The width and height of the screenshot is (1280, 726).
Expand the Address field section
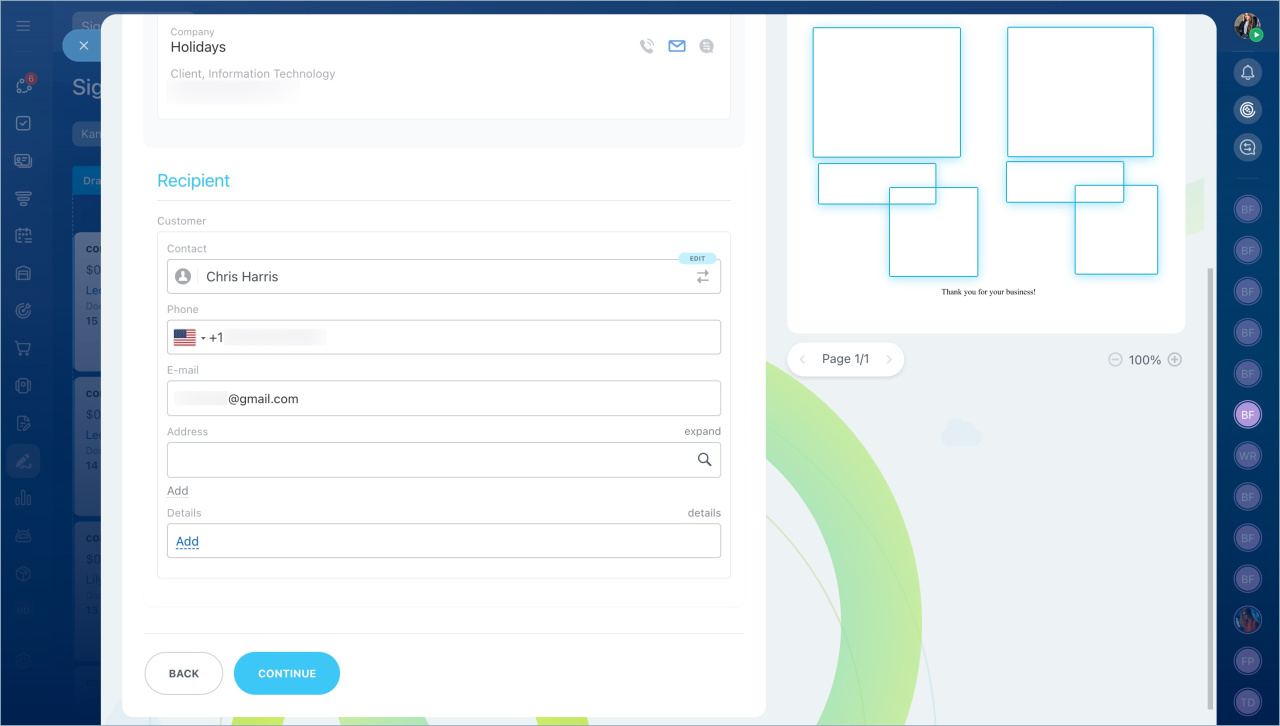702,432
